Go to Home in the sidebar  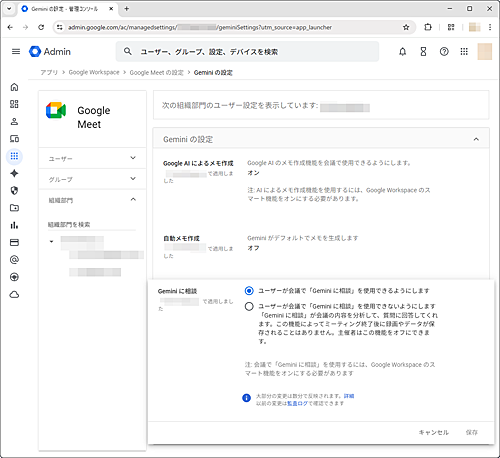tap(14, 87)
